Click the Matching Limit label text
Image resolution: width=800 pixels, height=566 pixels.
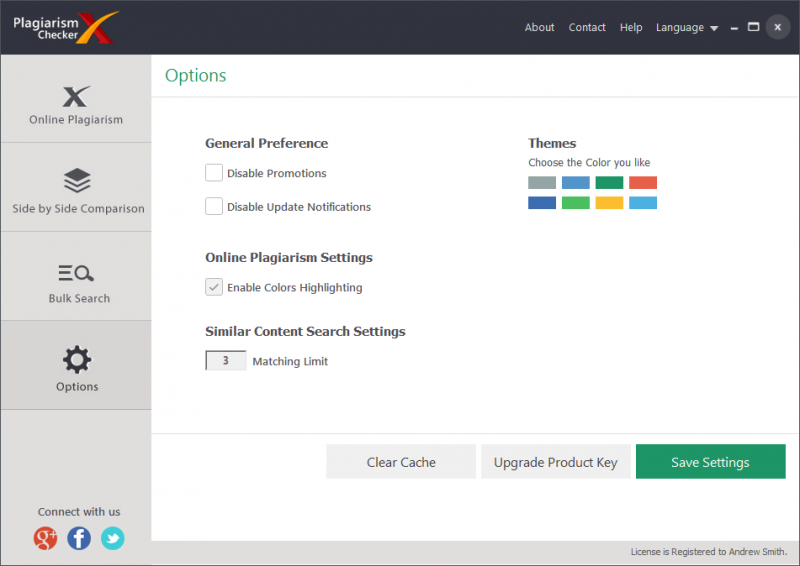click(x=290, y=361)
